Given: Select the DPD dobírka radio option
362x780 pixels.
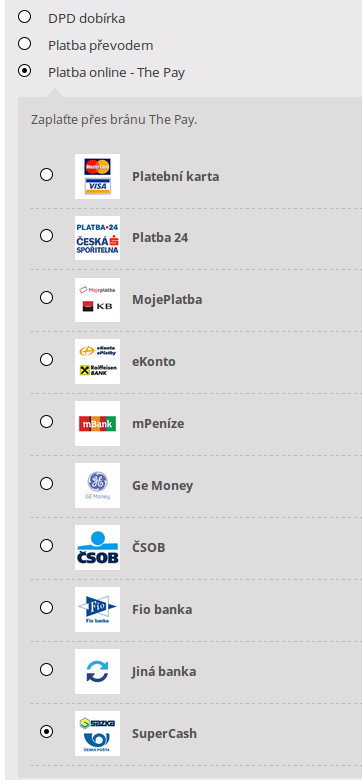Looking at the screenshot, I should point(24,17).
